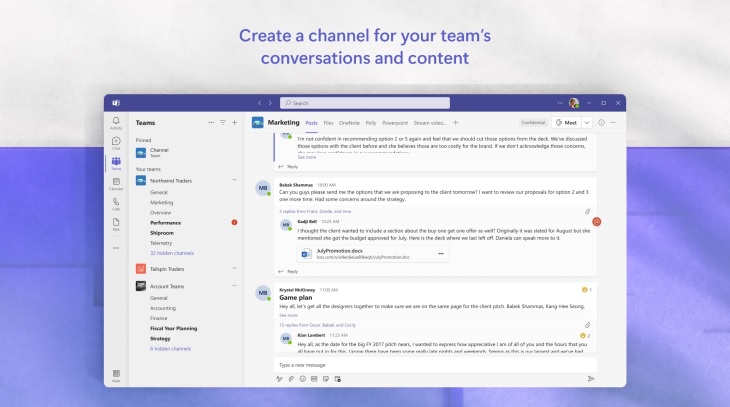Expand the 32 hidden channels list
The image size is (730, 407).
point(172,253)
